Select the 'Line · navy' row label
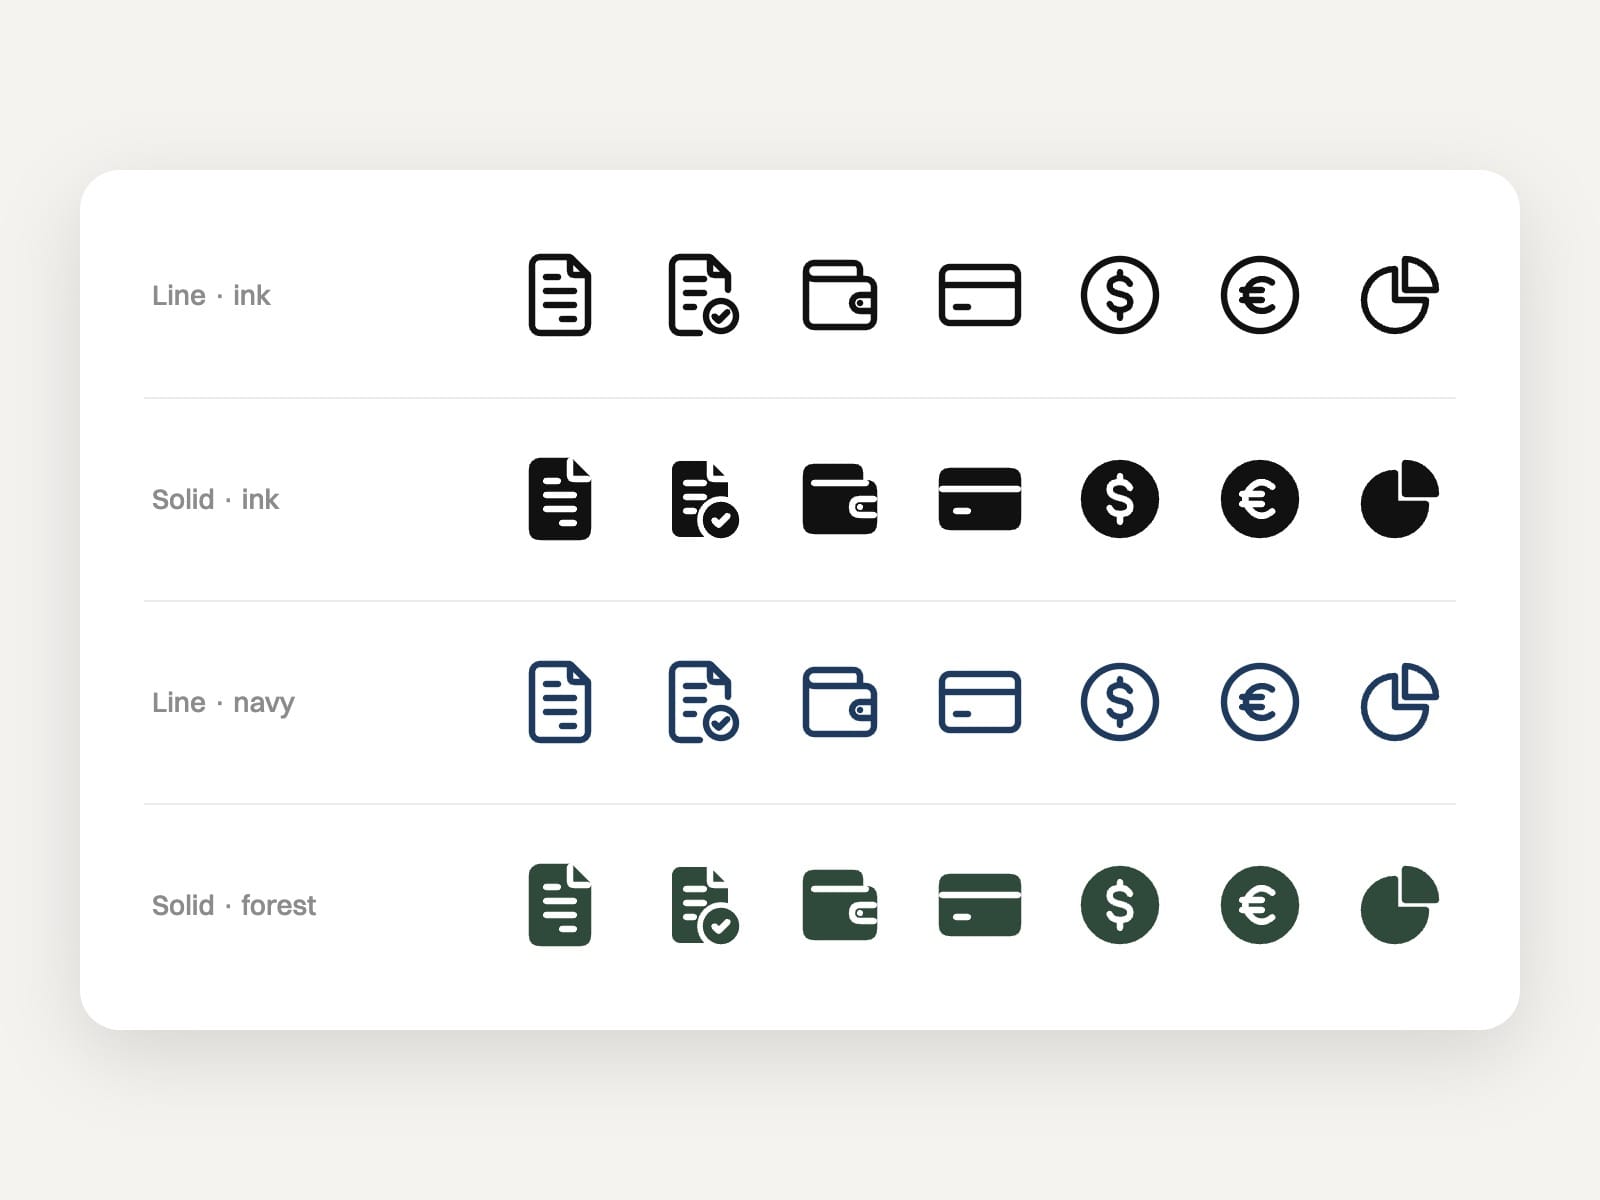 [223, 703]
